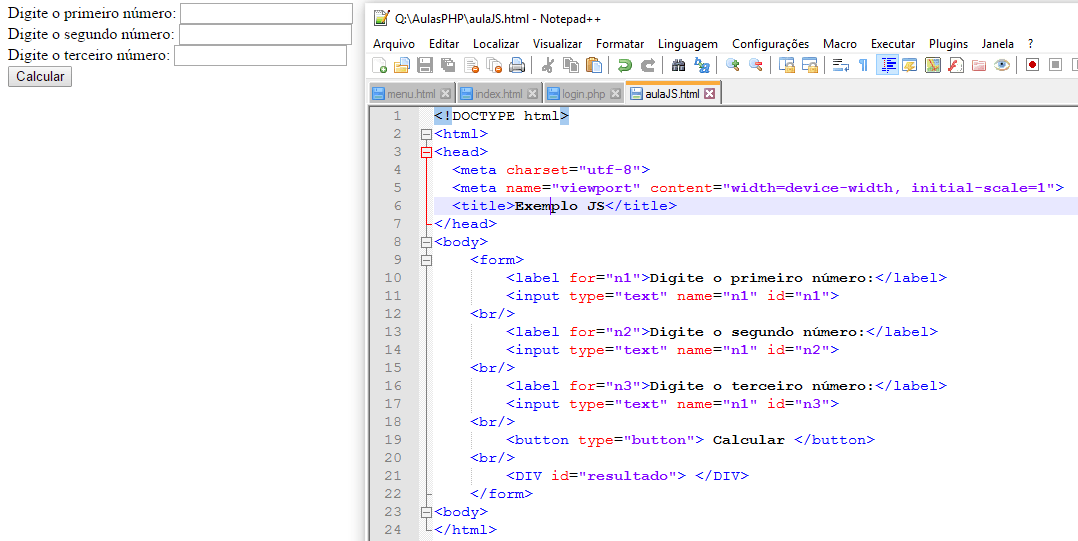The width and height of the screenshot is (1078, 541).
Task: Click the Redo arrow icon
Action: coord(648,65)
